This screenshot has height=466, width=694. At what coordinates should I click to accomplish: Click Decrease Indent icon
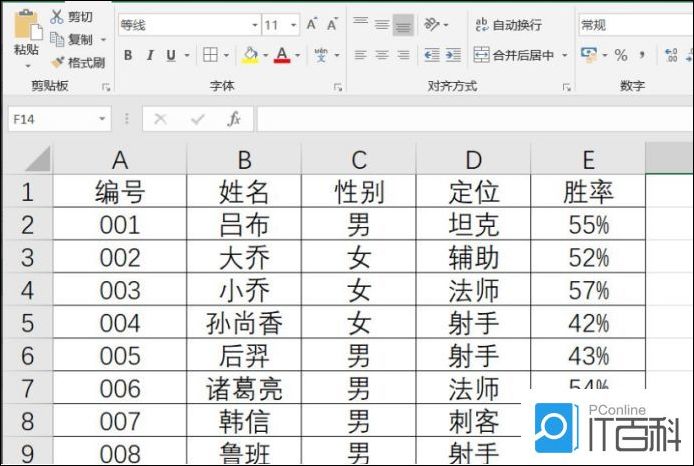(432, 55)
